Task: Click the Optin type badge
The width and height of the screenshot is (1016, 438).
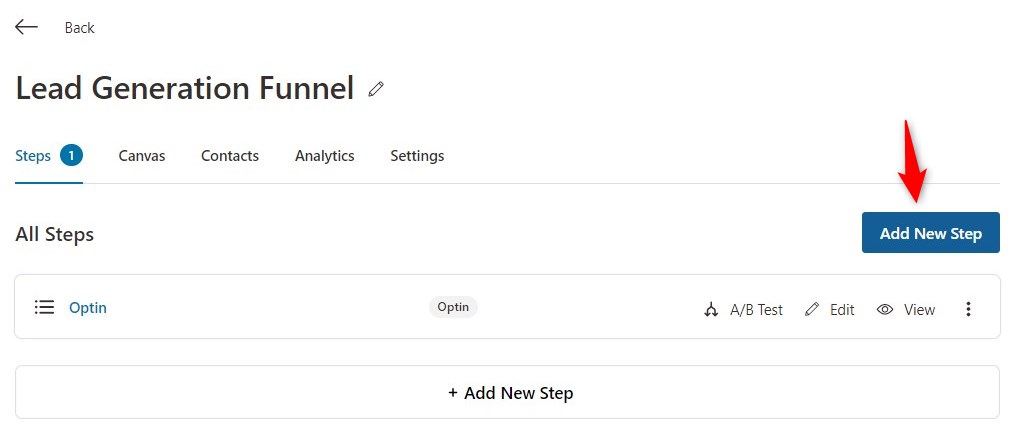Action: pyautogui.click(x=453, y=306)
